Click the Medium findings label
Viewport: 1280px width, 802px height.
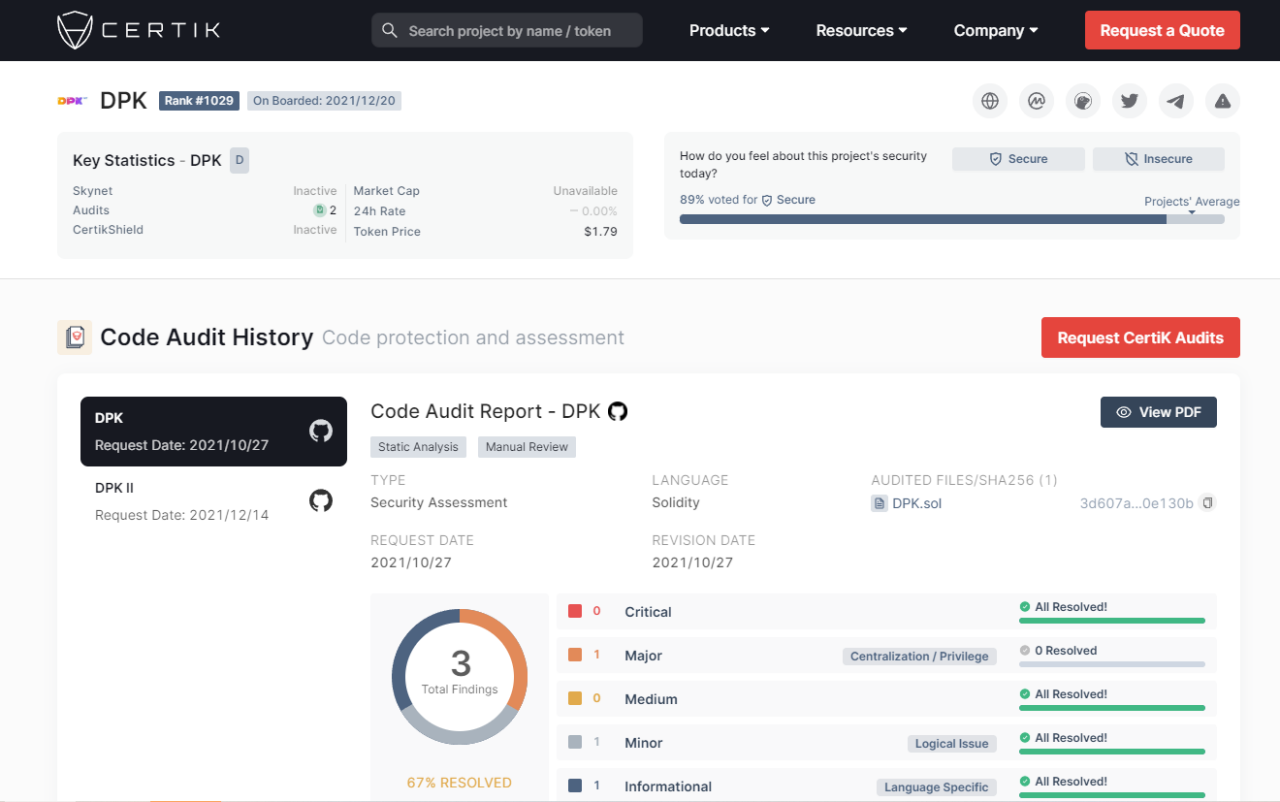coord(651,699)
